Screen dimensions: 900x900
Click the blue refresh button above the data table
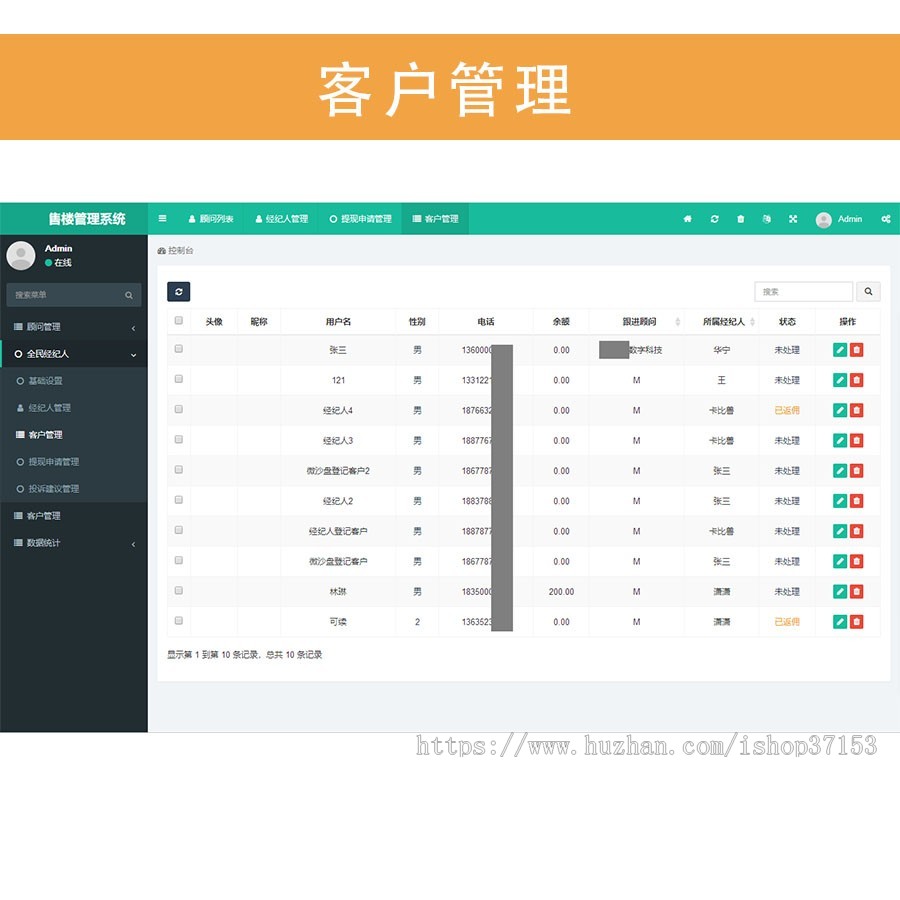click(178, 291)
